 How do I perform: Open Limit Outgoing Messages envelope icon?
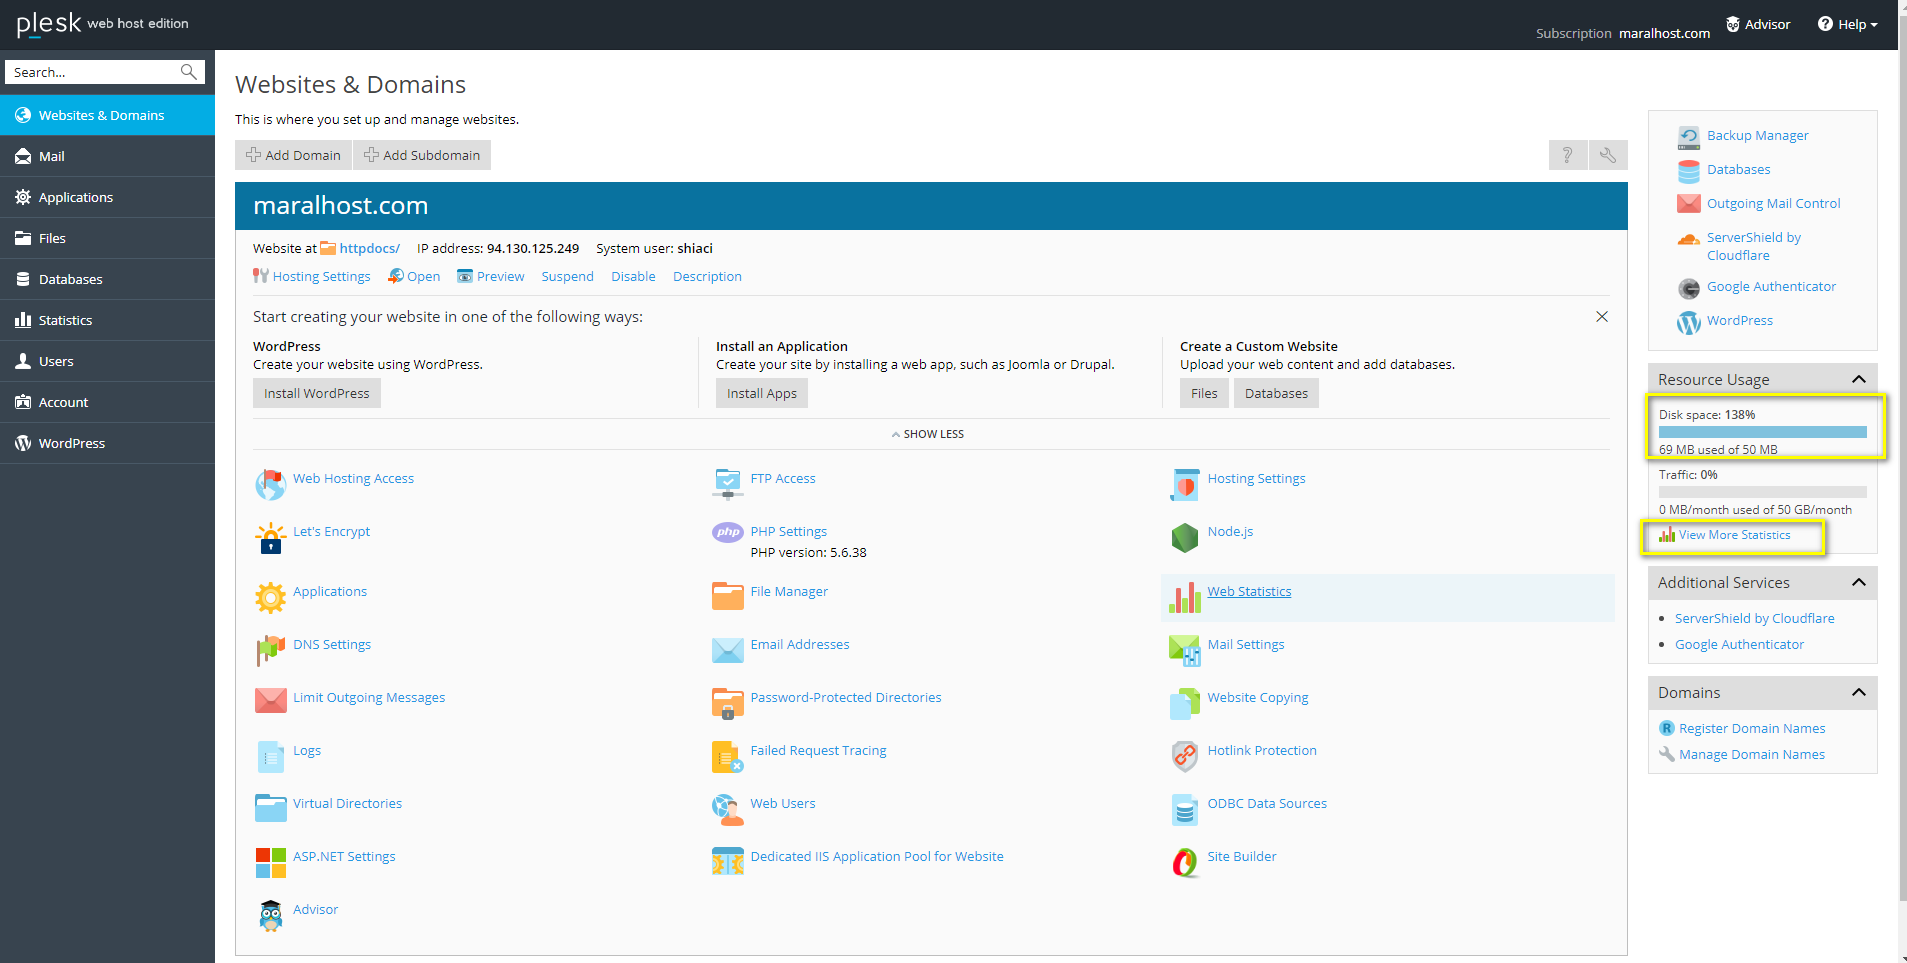(x=270, y=701)
